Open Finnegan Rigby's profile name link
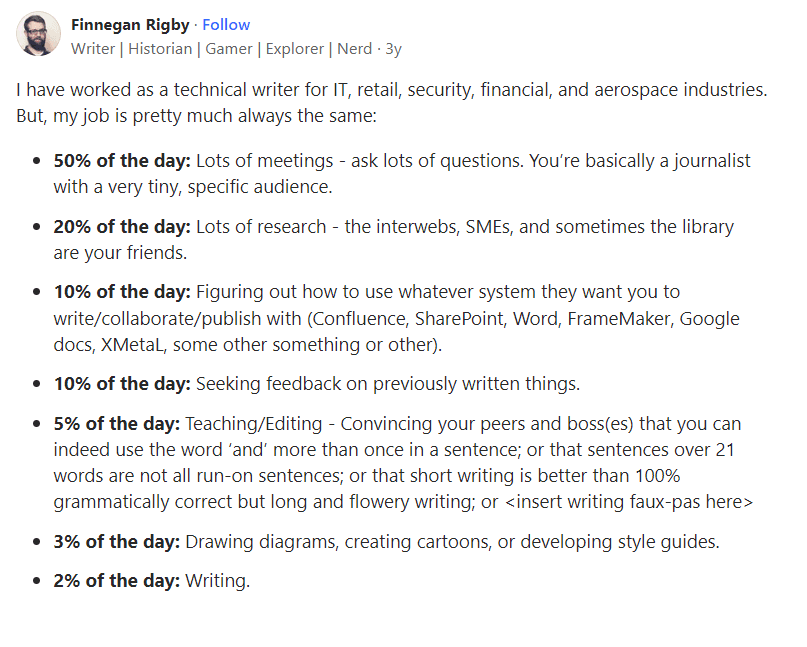Image resolution: width=807 pixels, height=647 pixels. click(130, 25)
